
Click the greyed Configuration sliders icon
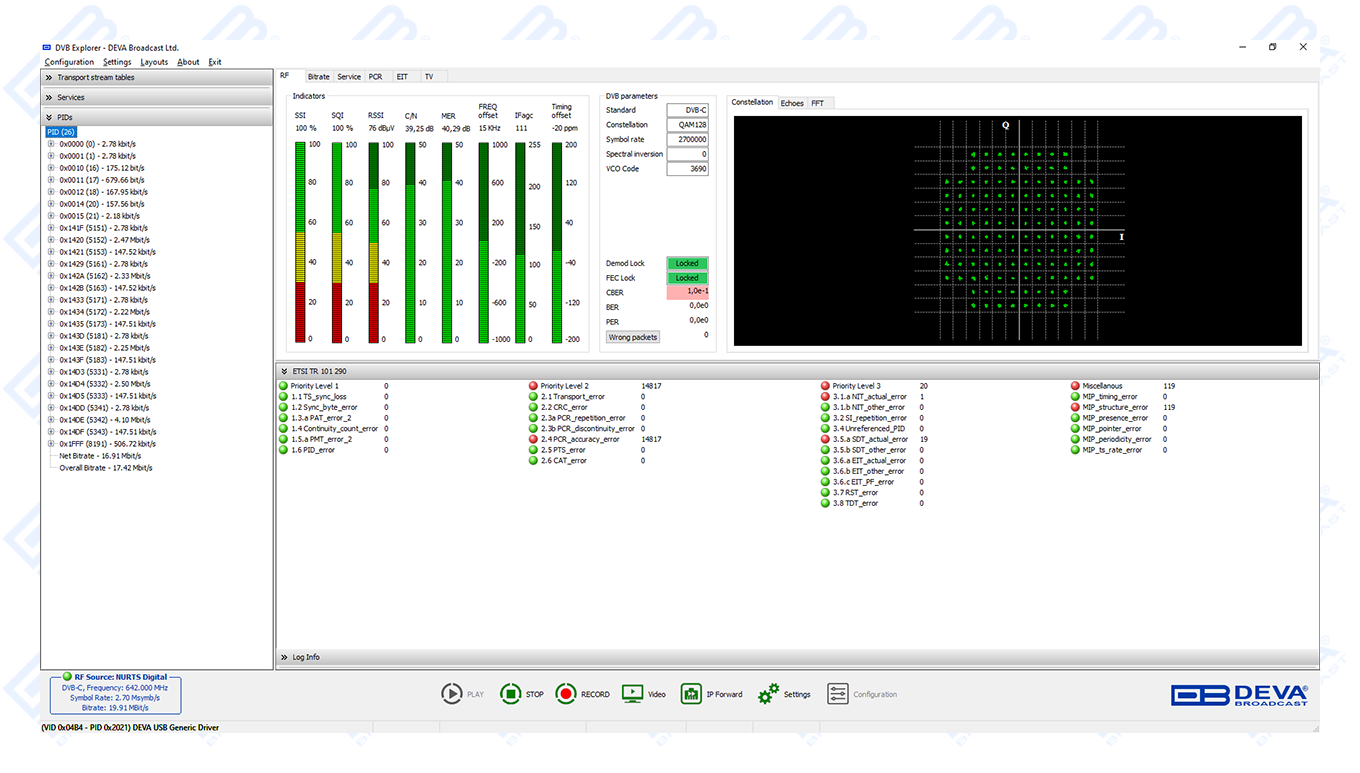(838, 694)
